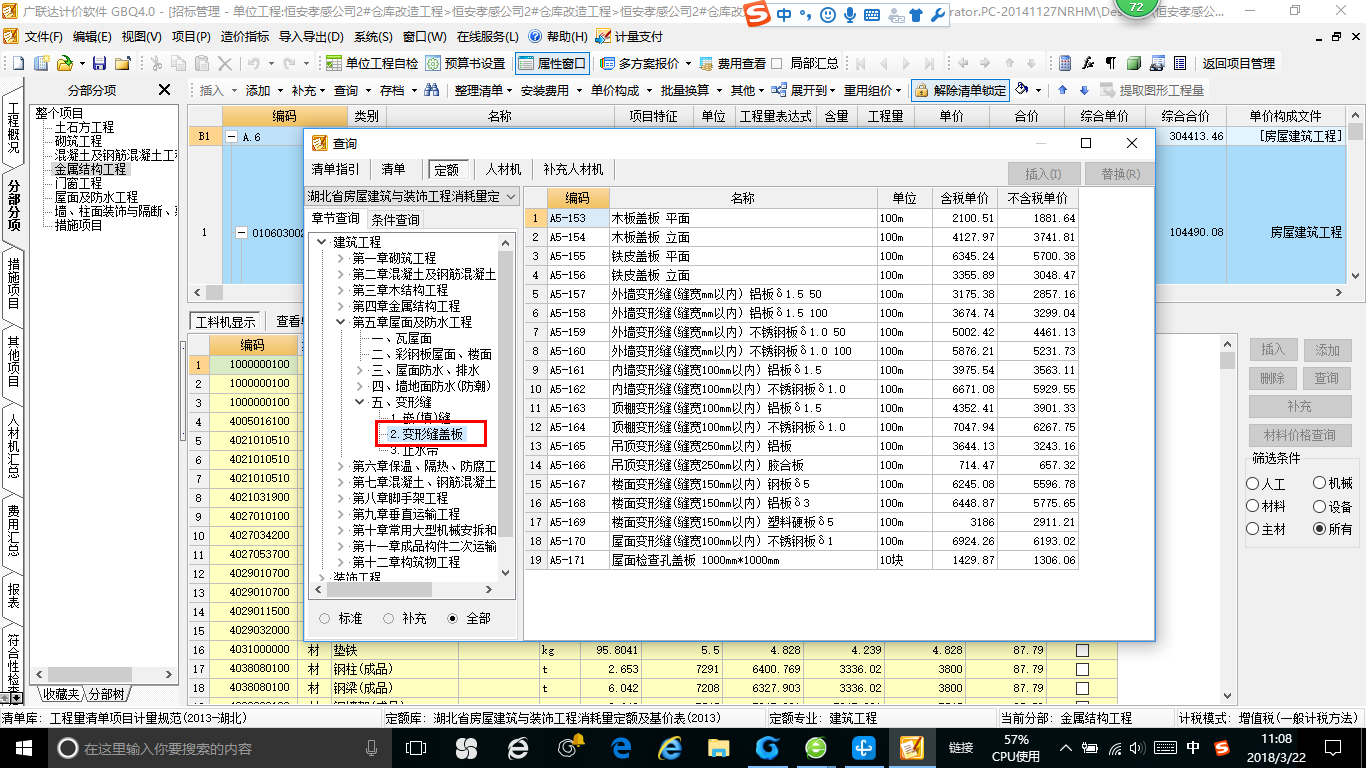Click the green 3D box icon
The image size is (1366, 768).
click(1134, 63)
